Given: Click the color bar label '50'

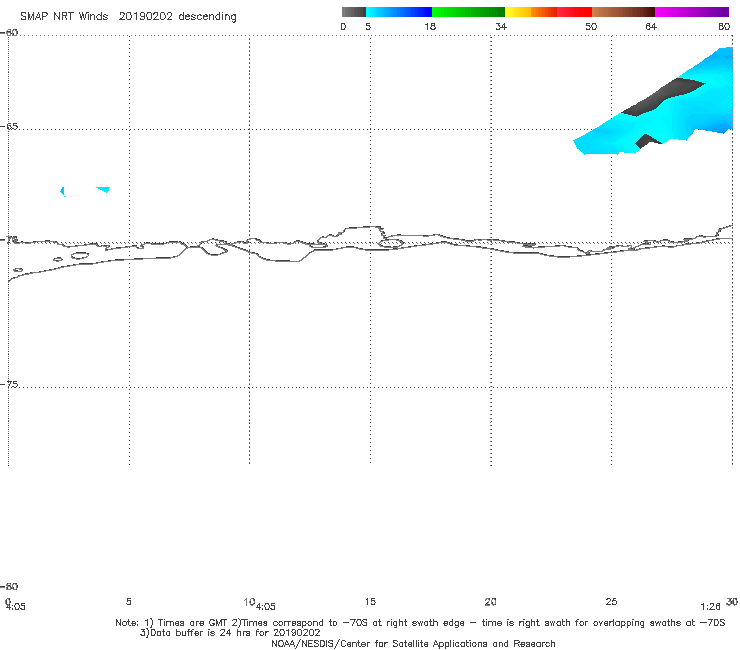Looking at the screenshot, I should point(591,26).
